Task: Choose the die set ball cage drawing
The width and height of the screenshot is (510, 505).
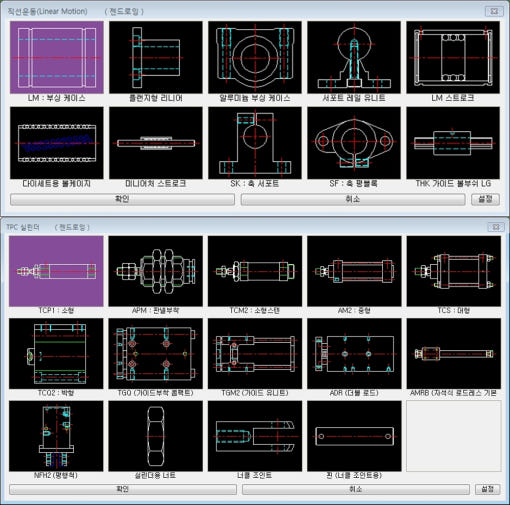Action: [57, 143]
